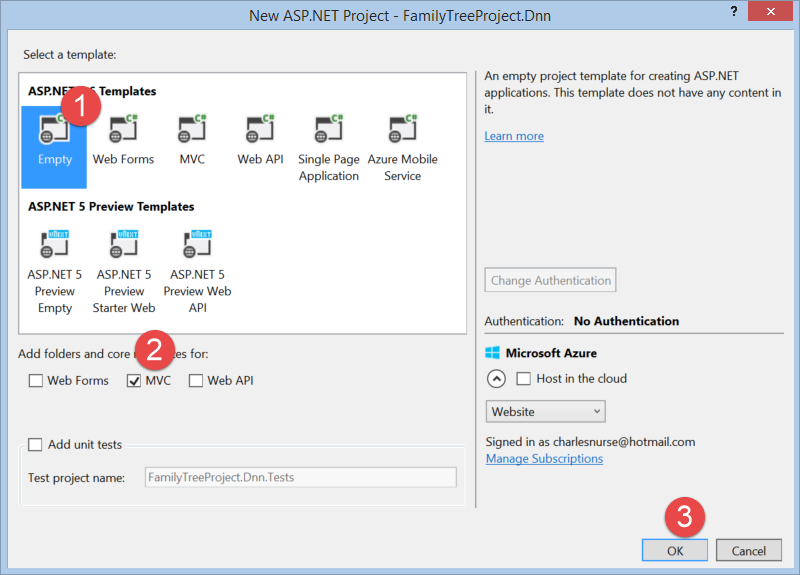This screenshot has width=800, height=575.
Task: Click ASP.NET 5 Preview Templates heading
Action: pyautogui.click(x=111, y=207)
